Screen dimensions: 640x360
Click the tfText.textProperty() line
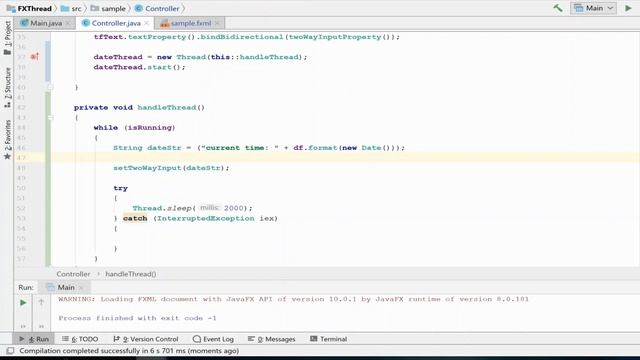247,37
